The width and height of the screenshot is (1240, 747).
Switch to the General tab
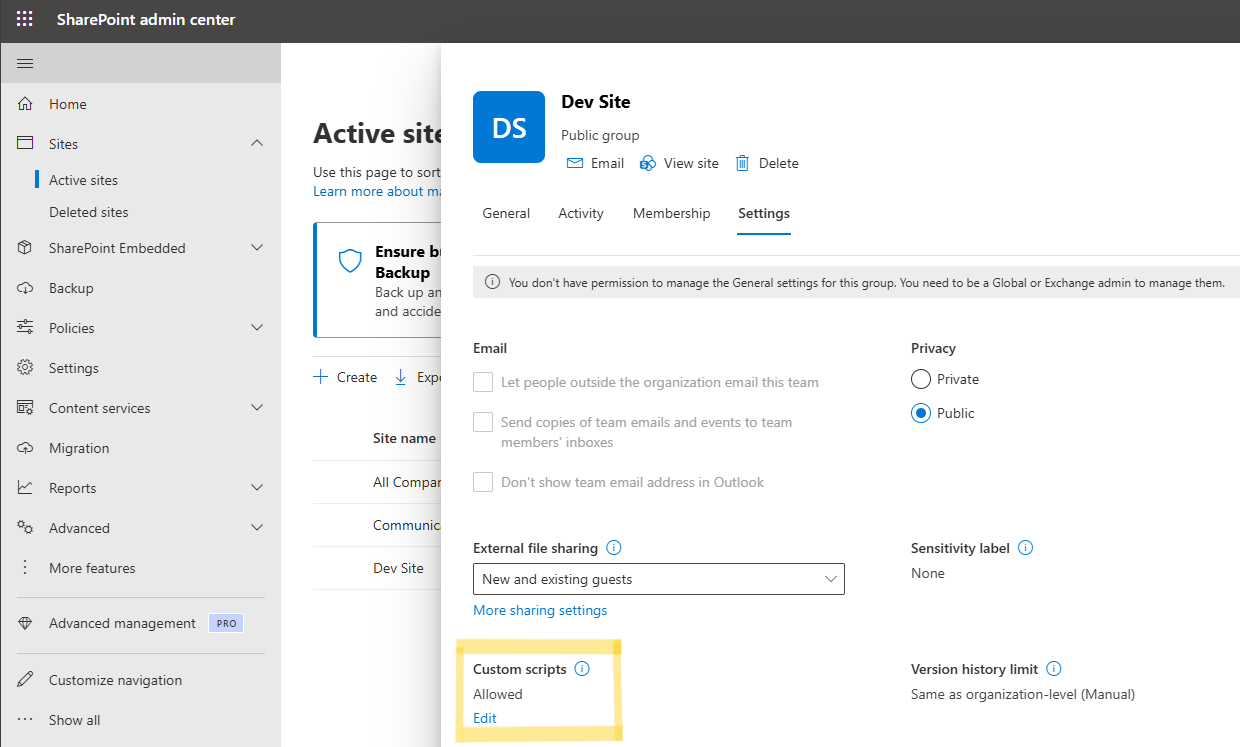pyautogui.click(x=506, y=213)
